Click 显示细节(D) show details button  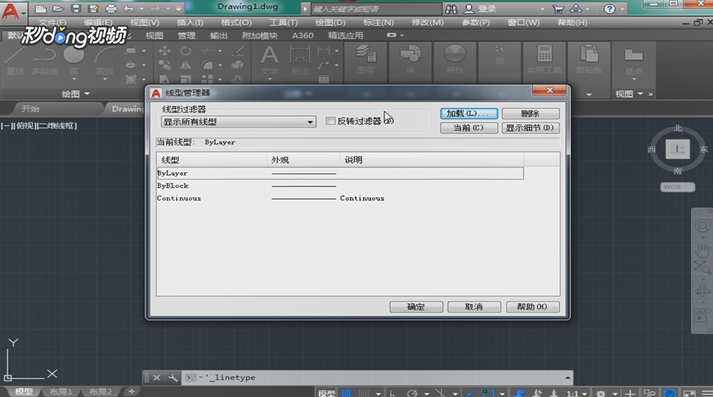[x=530, y=128]
